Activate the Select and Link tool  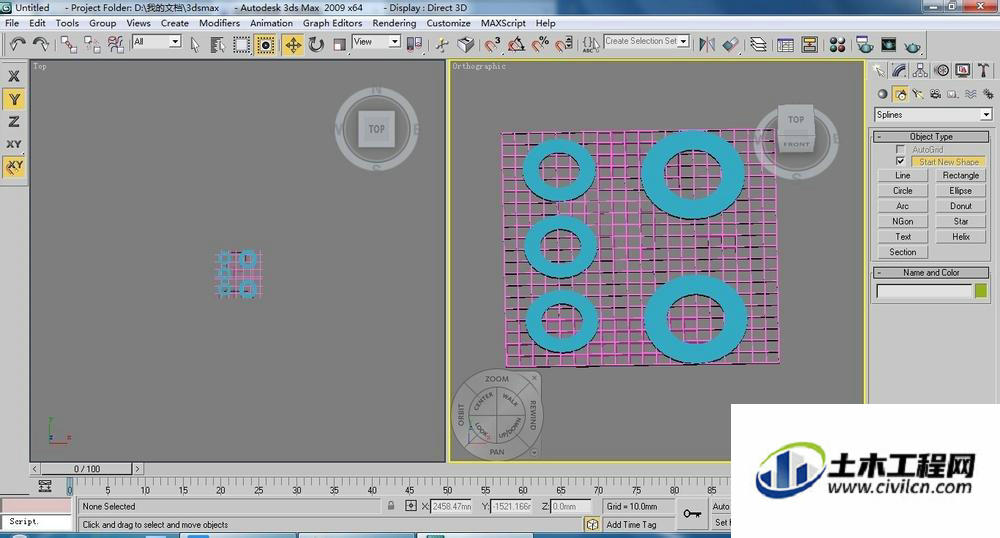69,44
